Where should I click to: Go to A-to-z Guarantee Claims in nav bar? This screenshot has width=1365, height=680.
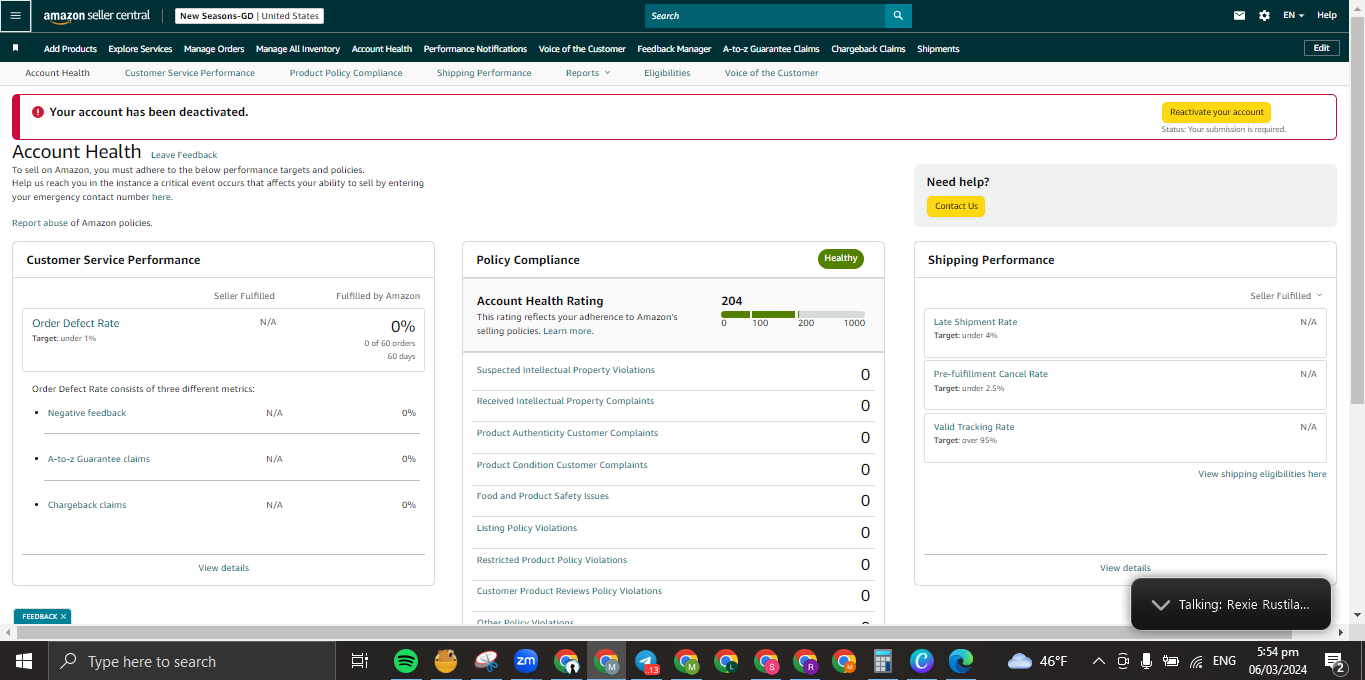pyautogui.click(x=771, y=49)
